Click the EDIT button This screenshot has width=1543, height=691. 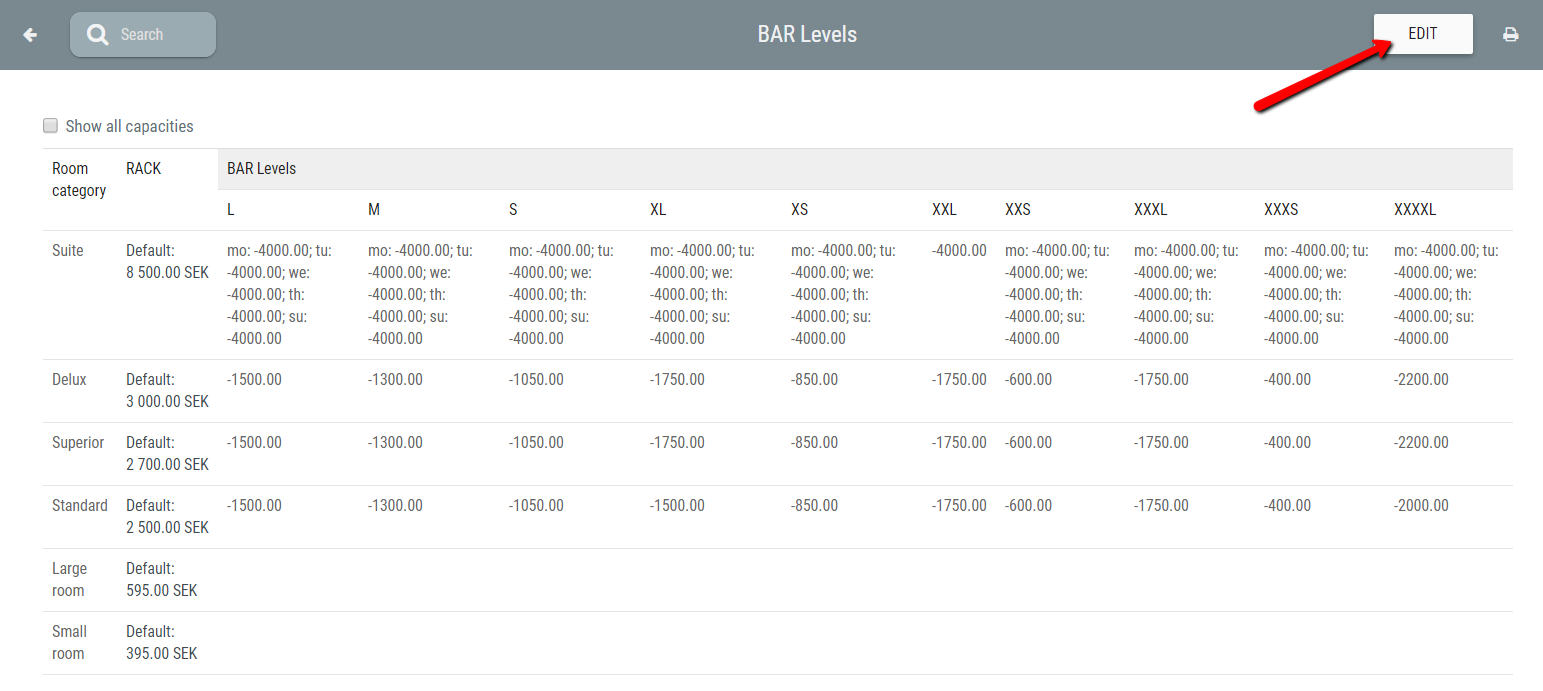tap(1422, 33)
